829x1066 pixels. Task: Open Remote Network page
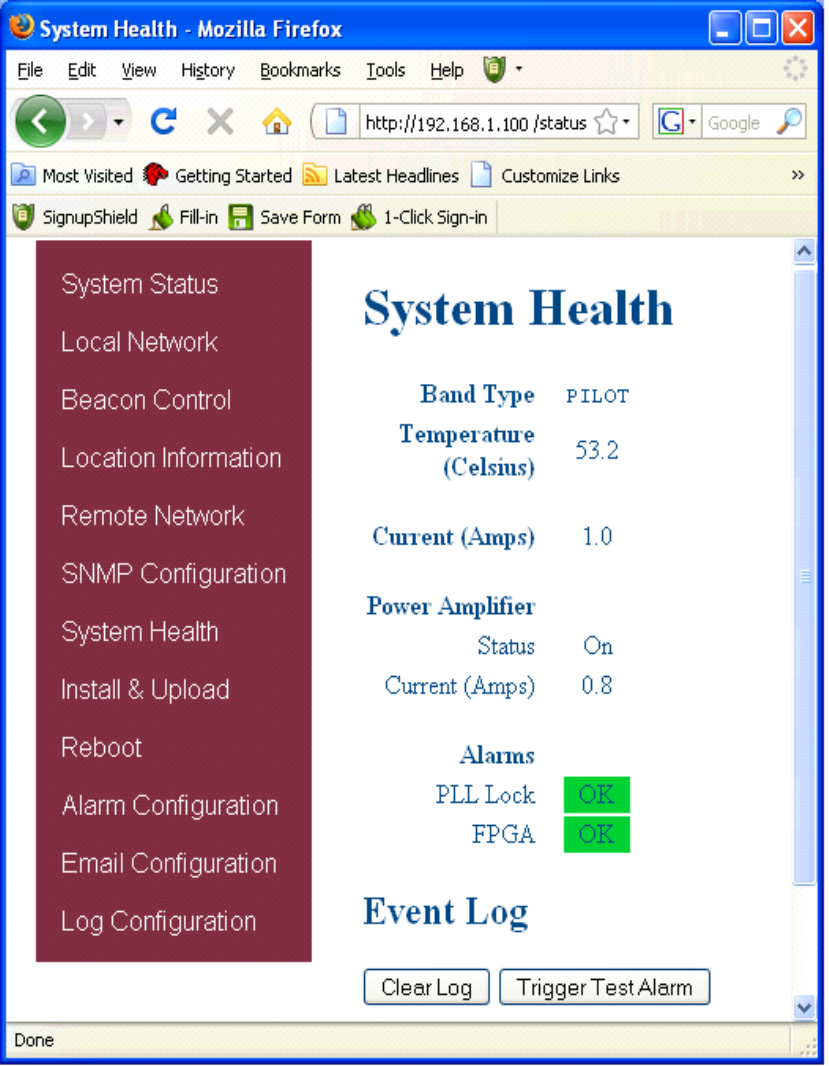[x=152, y=515]
